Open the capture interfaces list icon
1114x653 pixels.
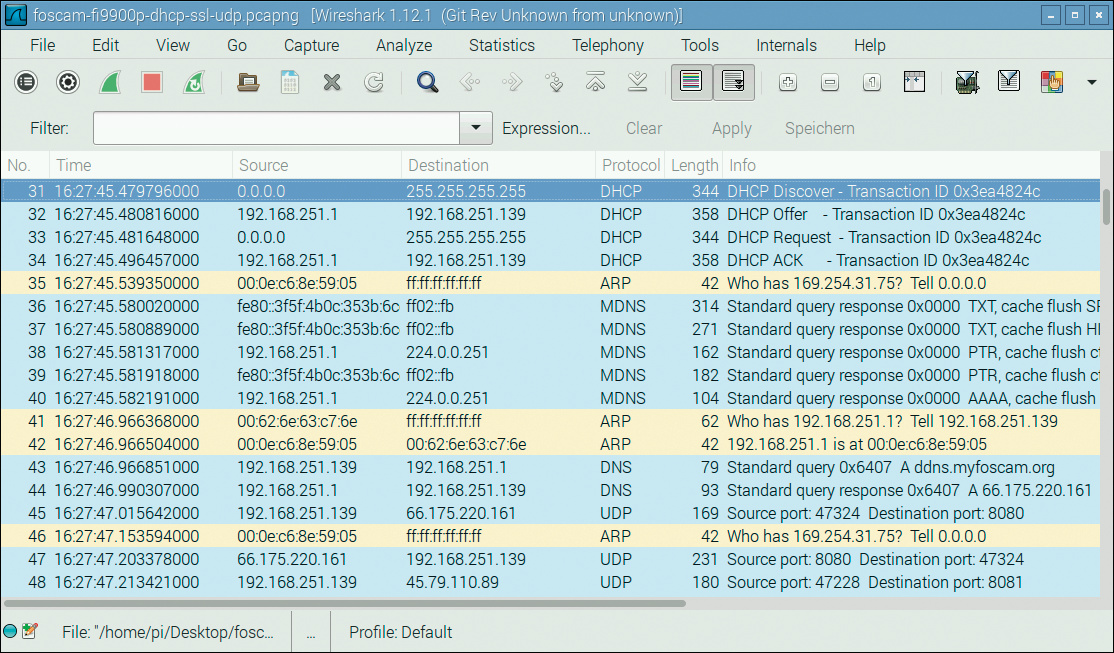(26, 83)
